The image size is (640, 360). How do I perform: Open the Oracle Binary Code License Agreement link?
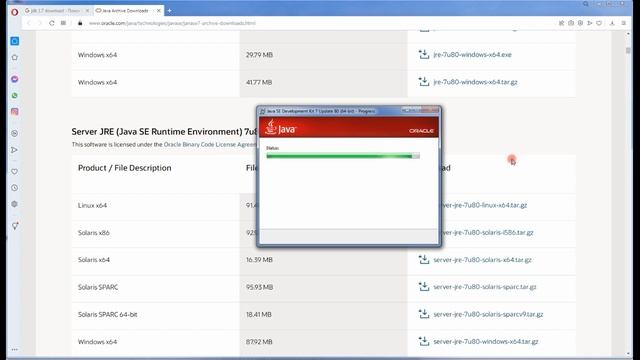[x=209, y=144]
